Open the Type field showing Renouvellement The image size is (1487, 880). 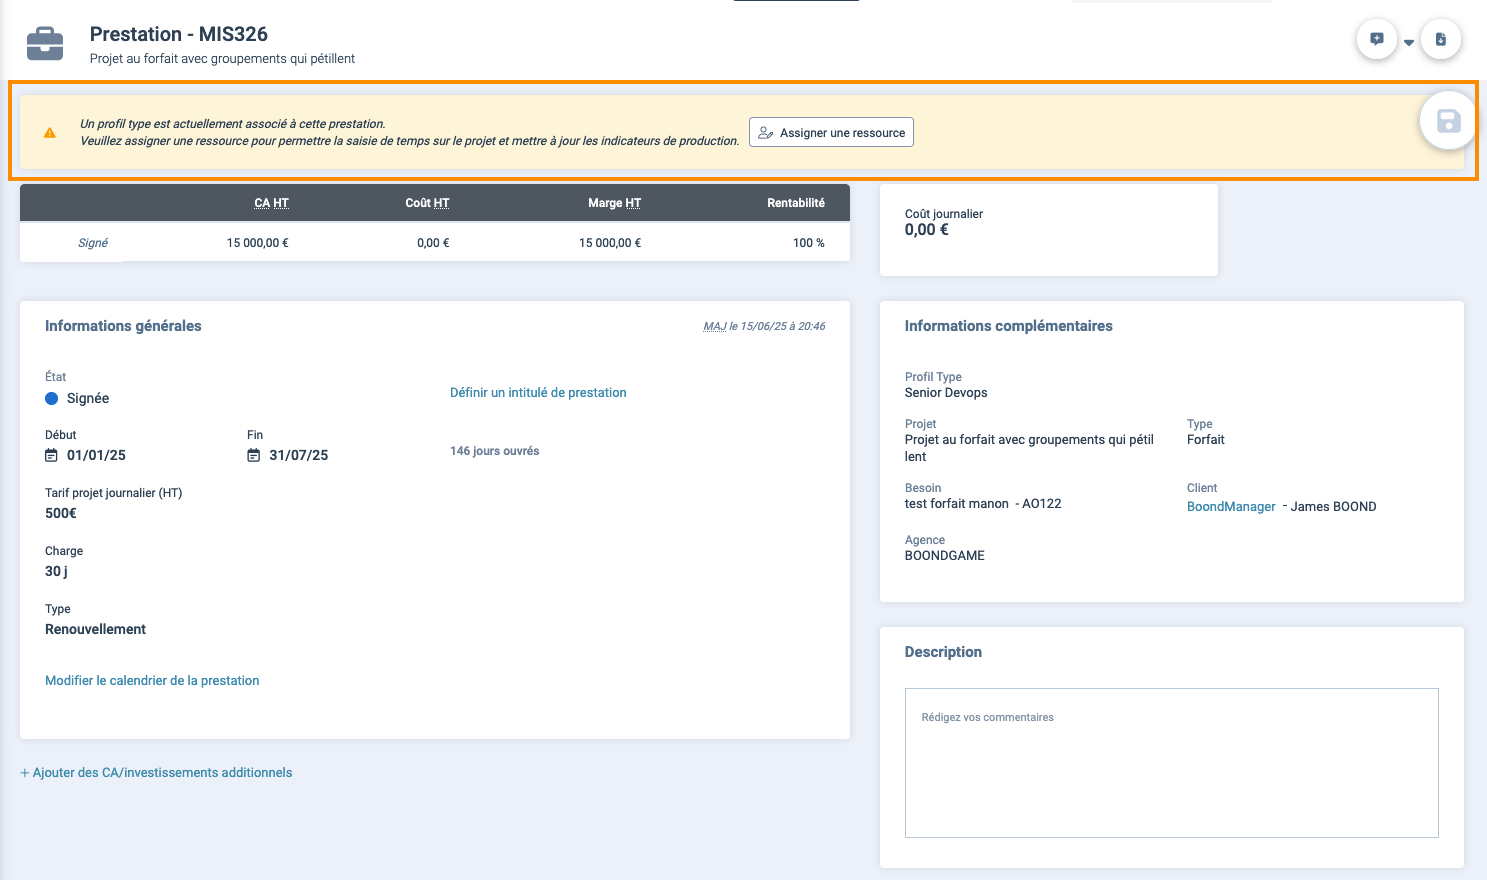[x=95, y=630]
